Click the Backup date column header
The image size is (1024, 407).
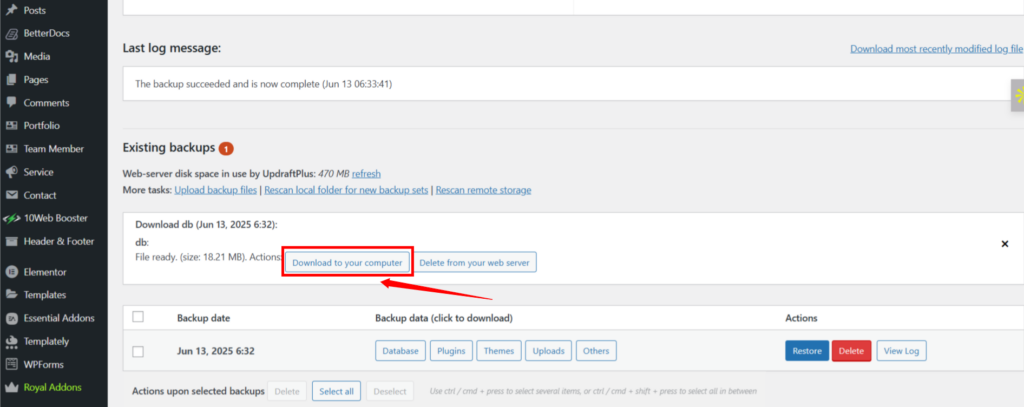203,318
